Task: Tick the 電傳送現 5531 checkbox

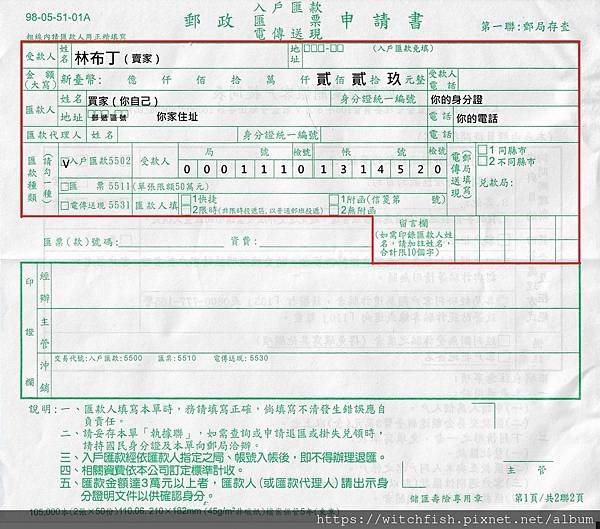Action: pos(65,206)
